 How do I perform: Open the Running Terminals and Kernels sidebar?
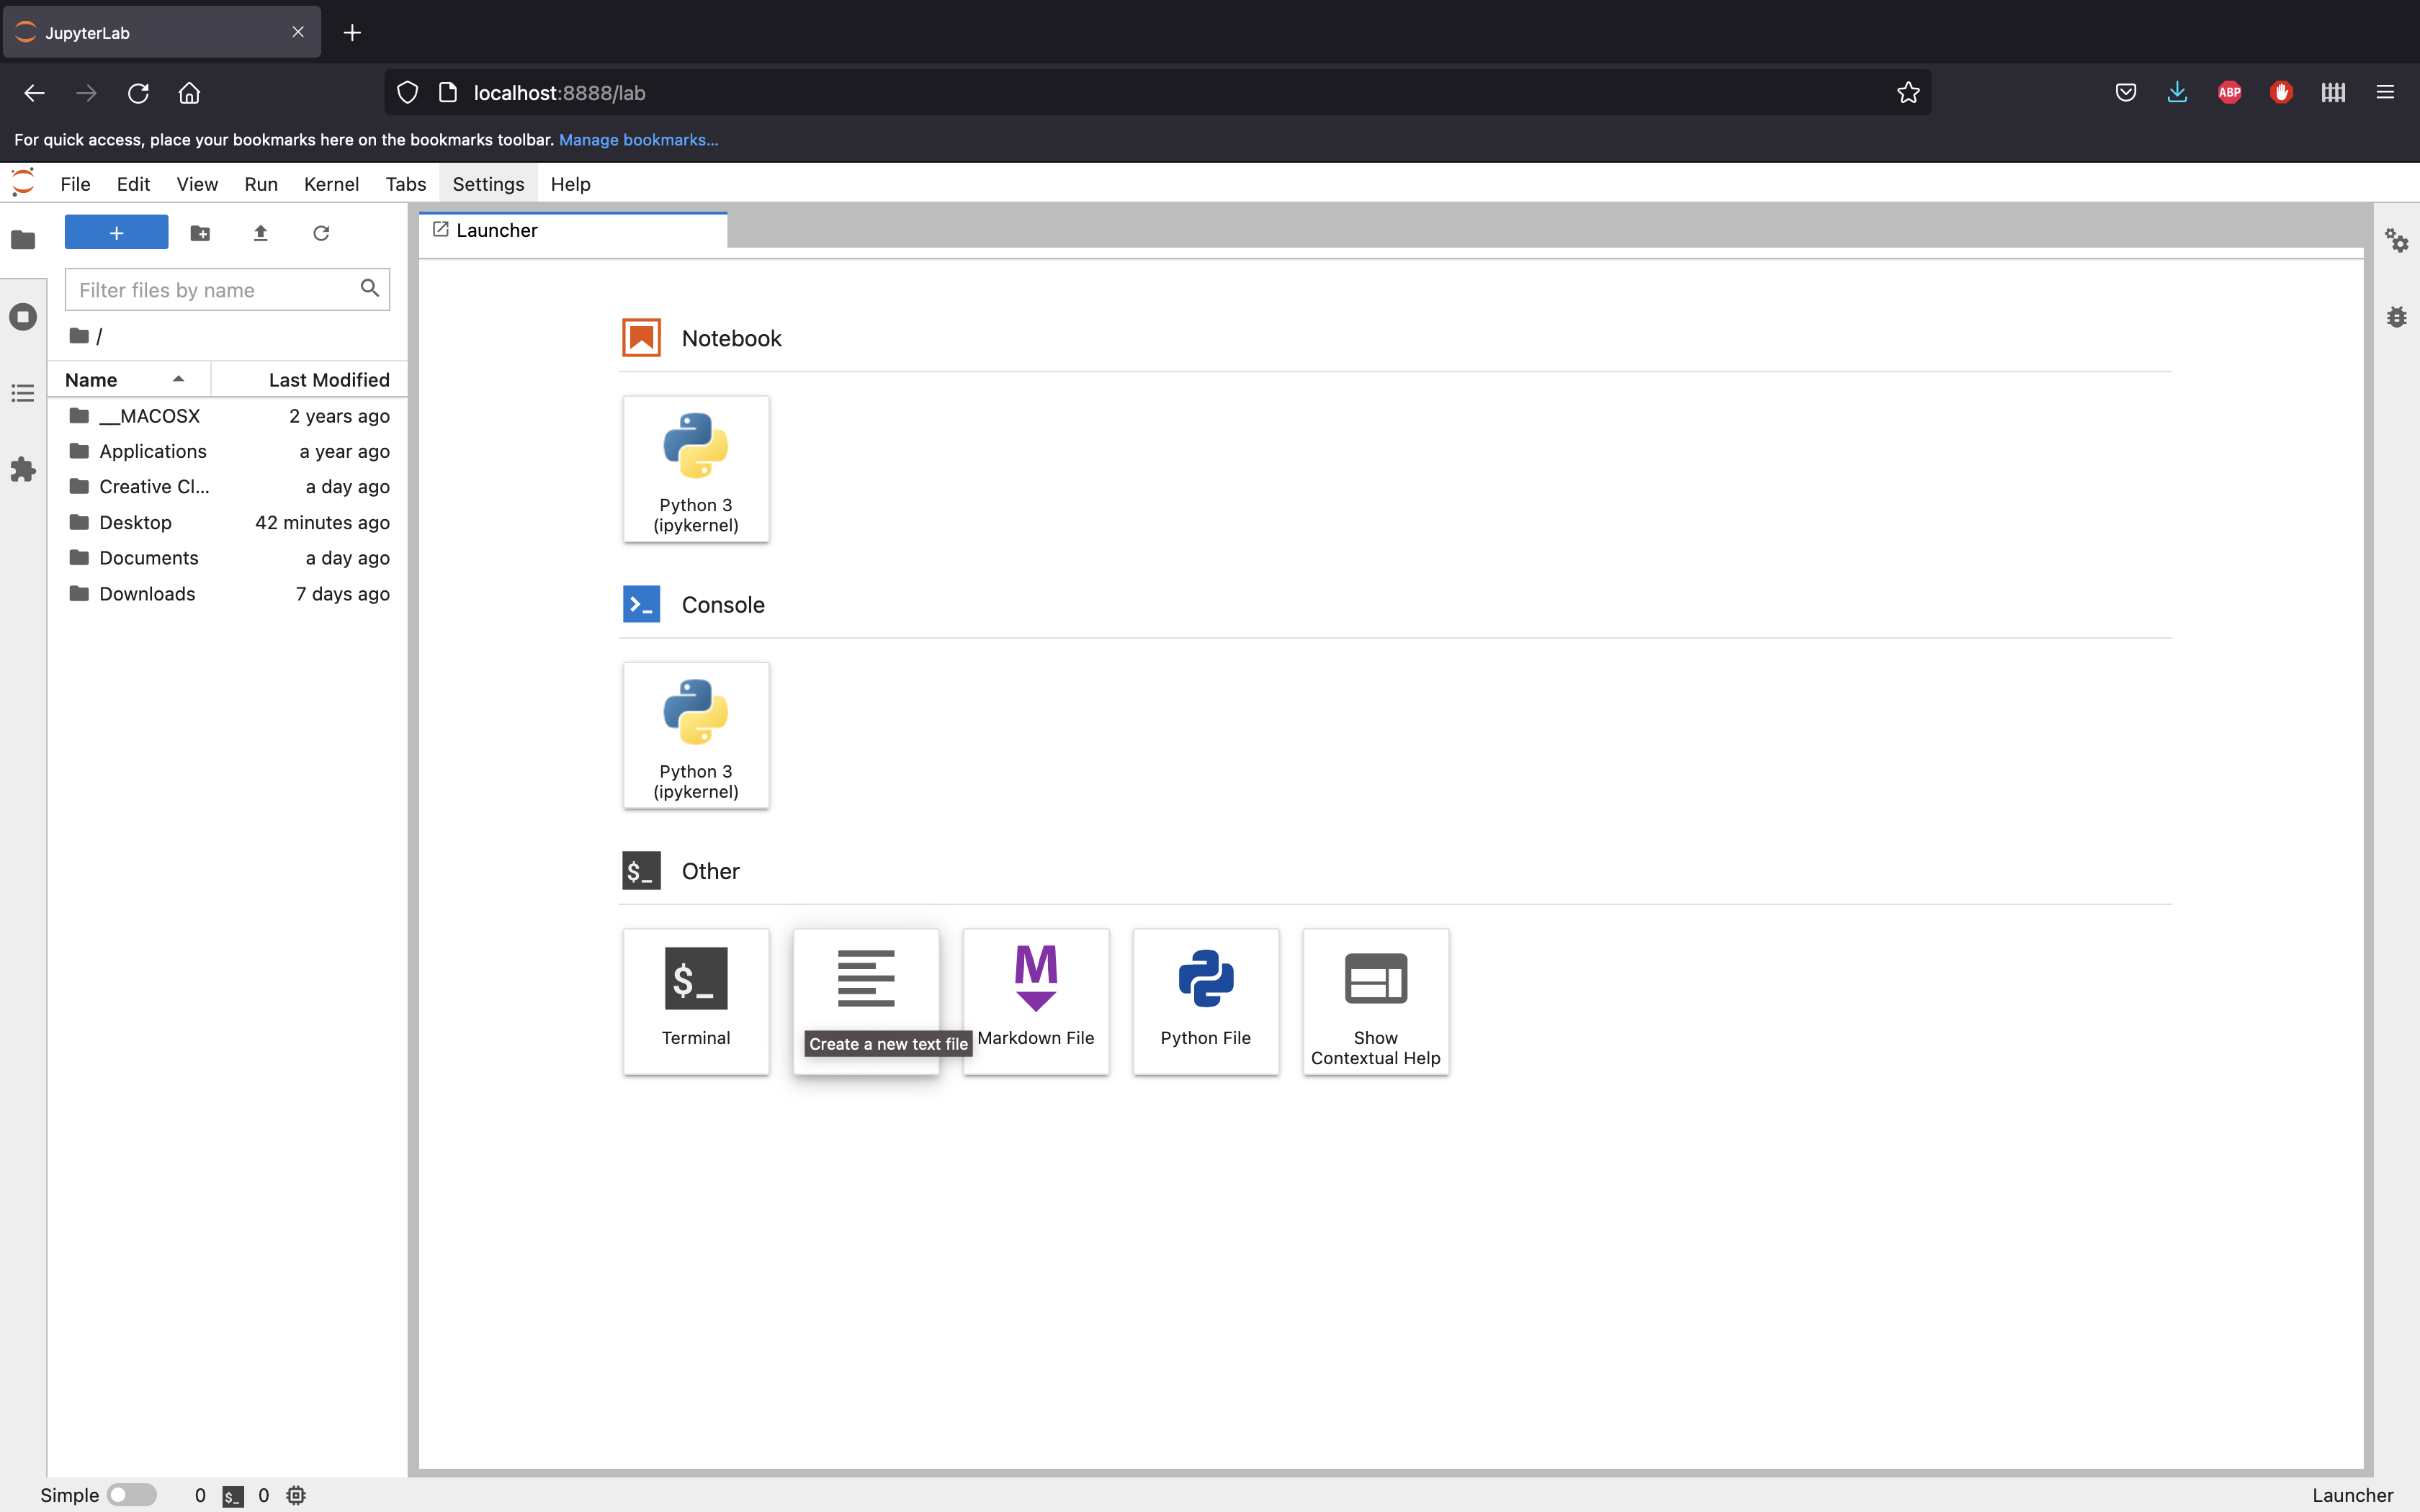[23, 317]
